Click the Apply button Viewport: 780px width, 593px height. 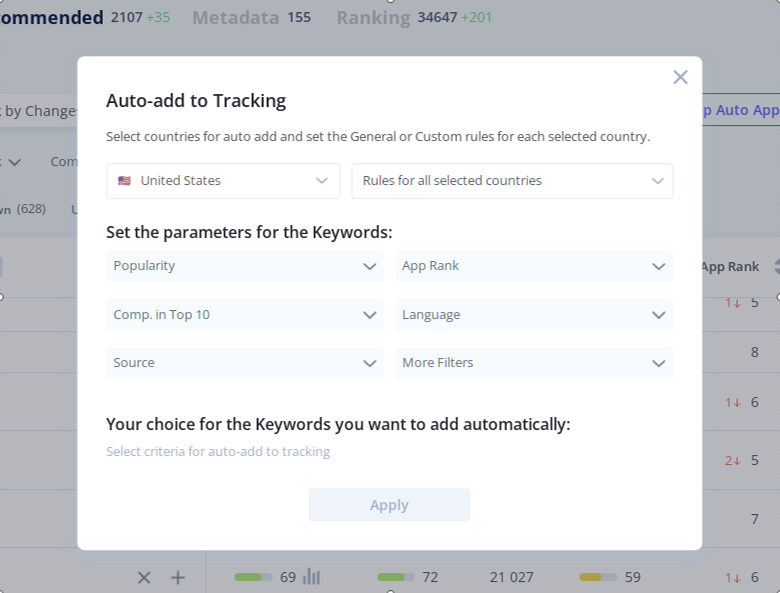(x=389, y=505)
